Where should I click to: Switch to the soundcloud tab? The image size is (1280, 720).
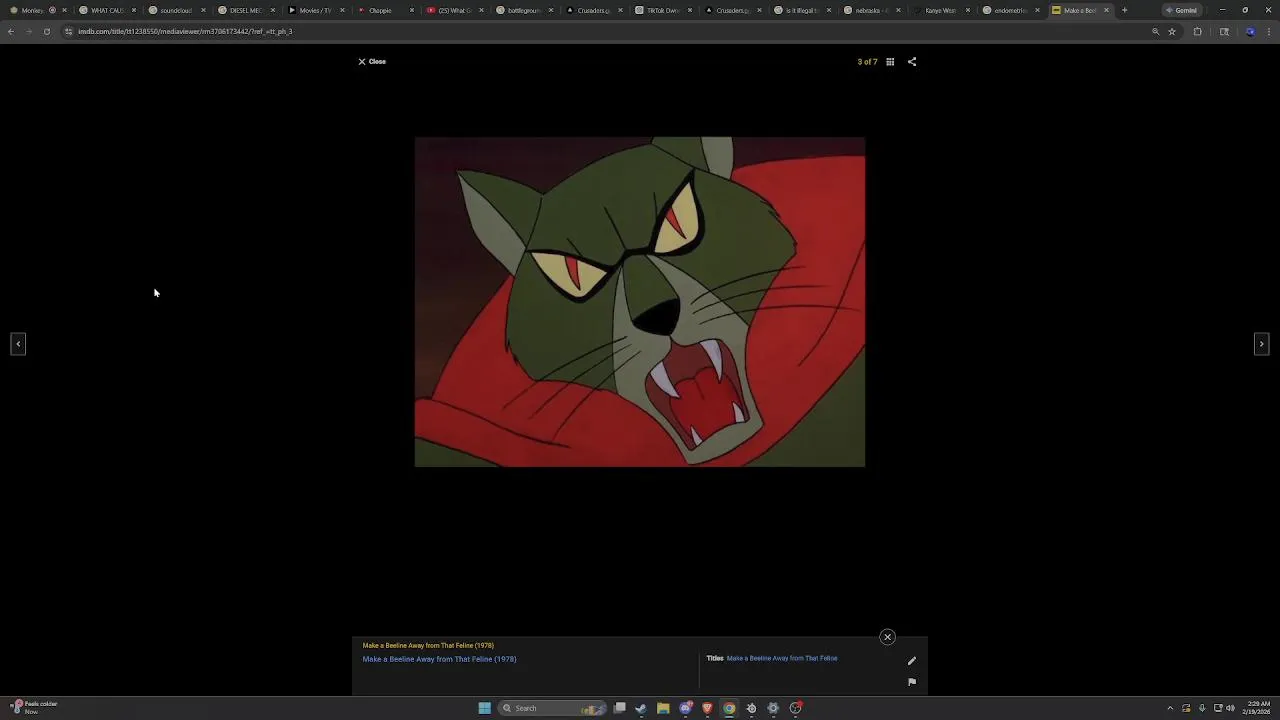[175, 10]
